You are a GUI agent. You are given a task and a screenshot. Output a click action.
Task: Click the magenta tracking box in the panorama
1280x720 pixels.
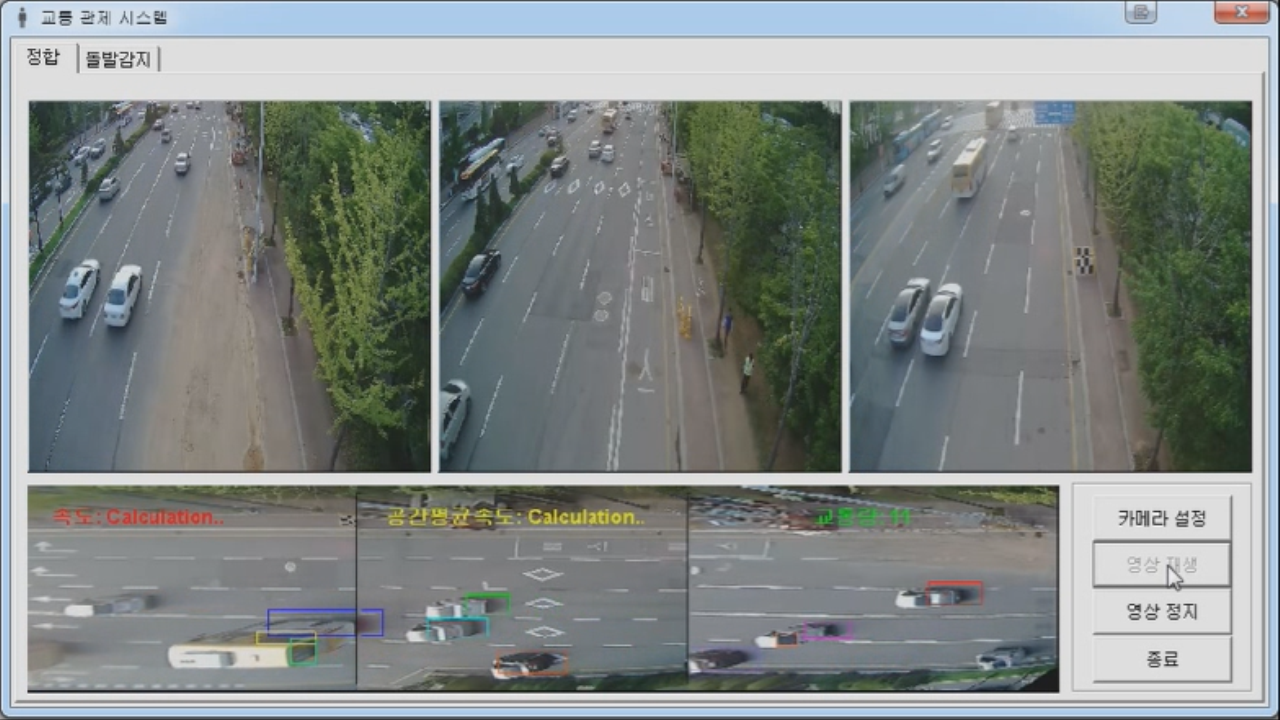pos(827,631)
